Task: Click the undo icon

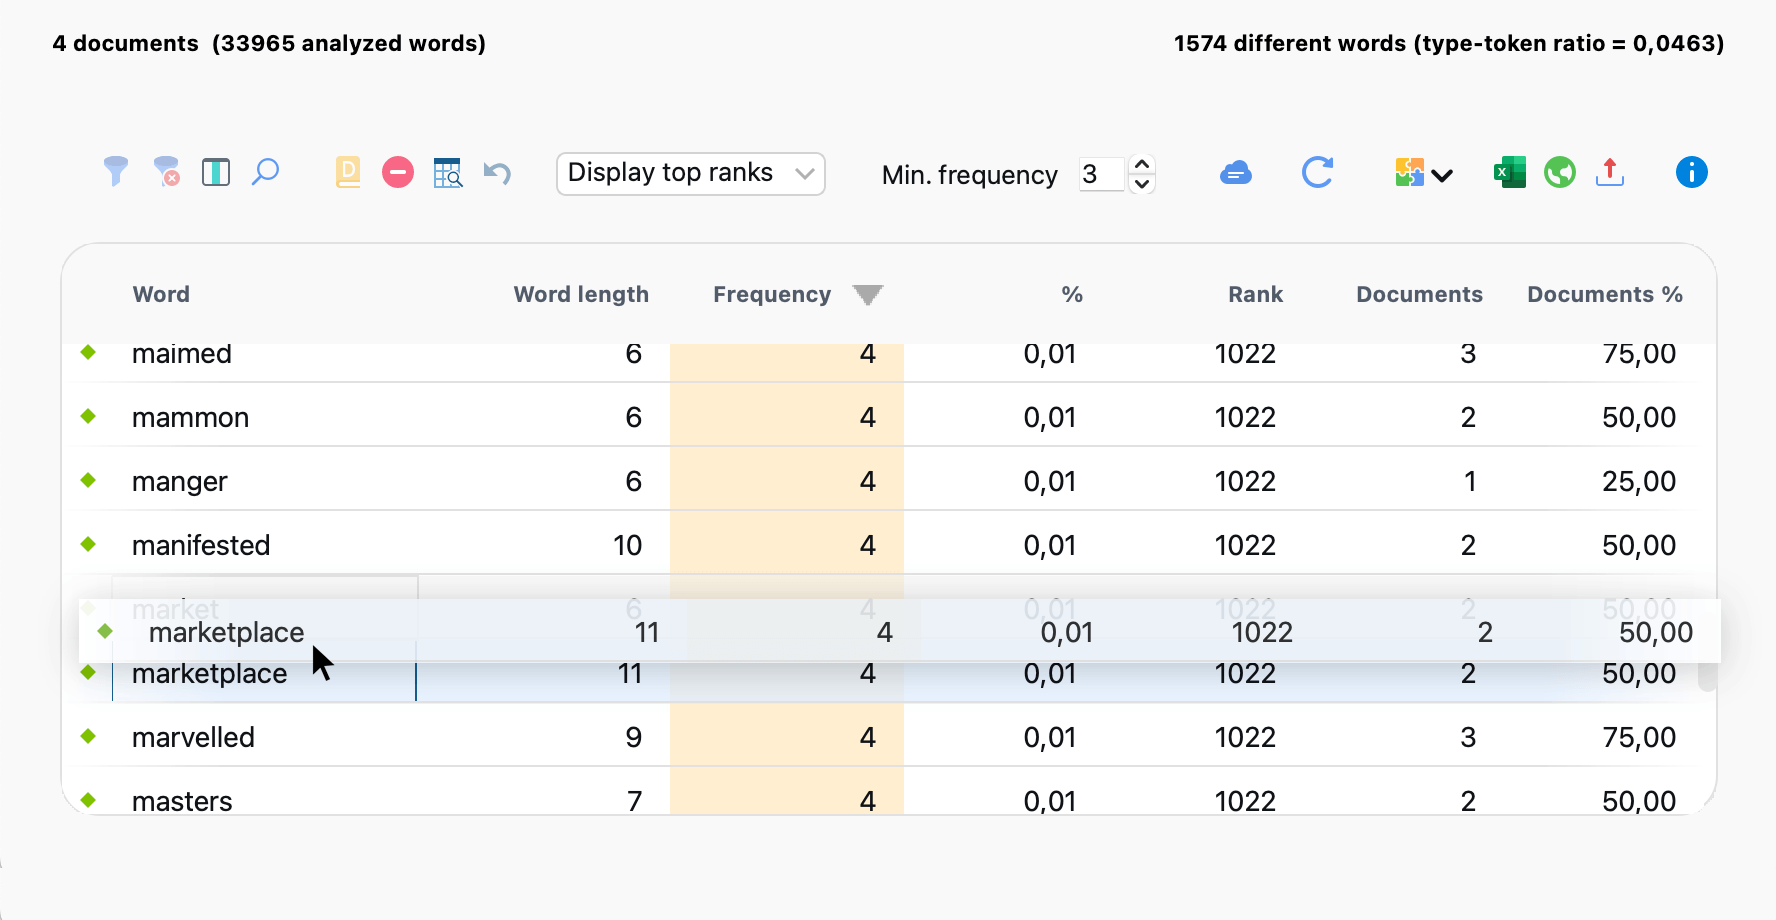Action: (x=497, y=172)
